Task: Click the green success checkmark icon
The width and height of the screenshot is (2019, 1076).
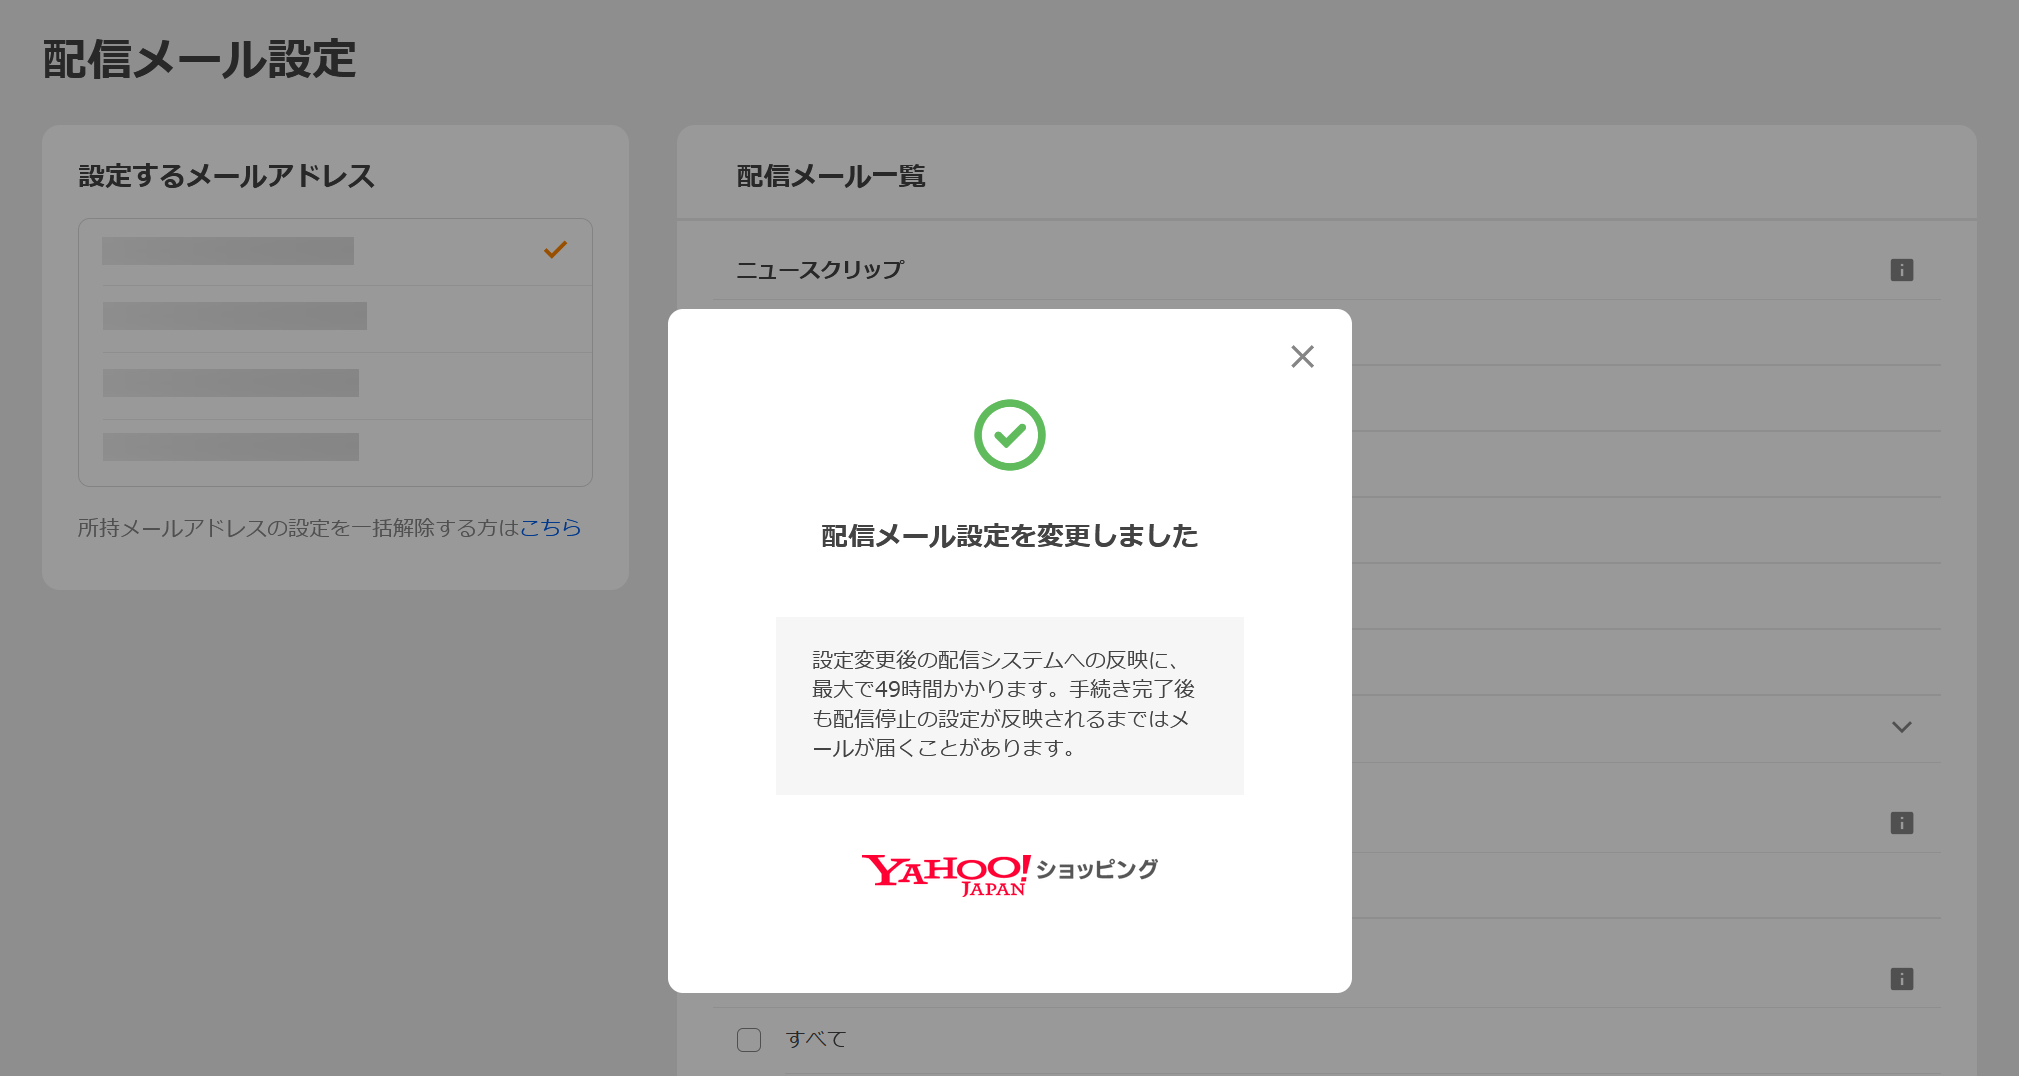Action: pyautogui.click(x=1010, y=435)
